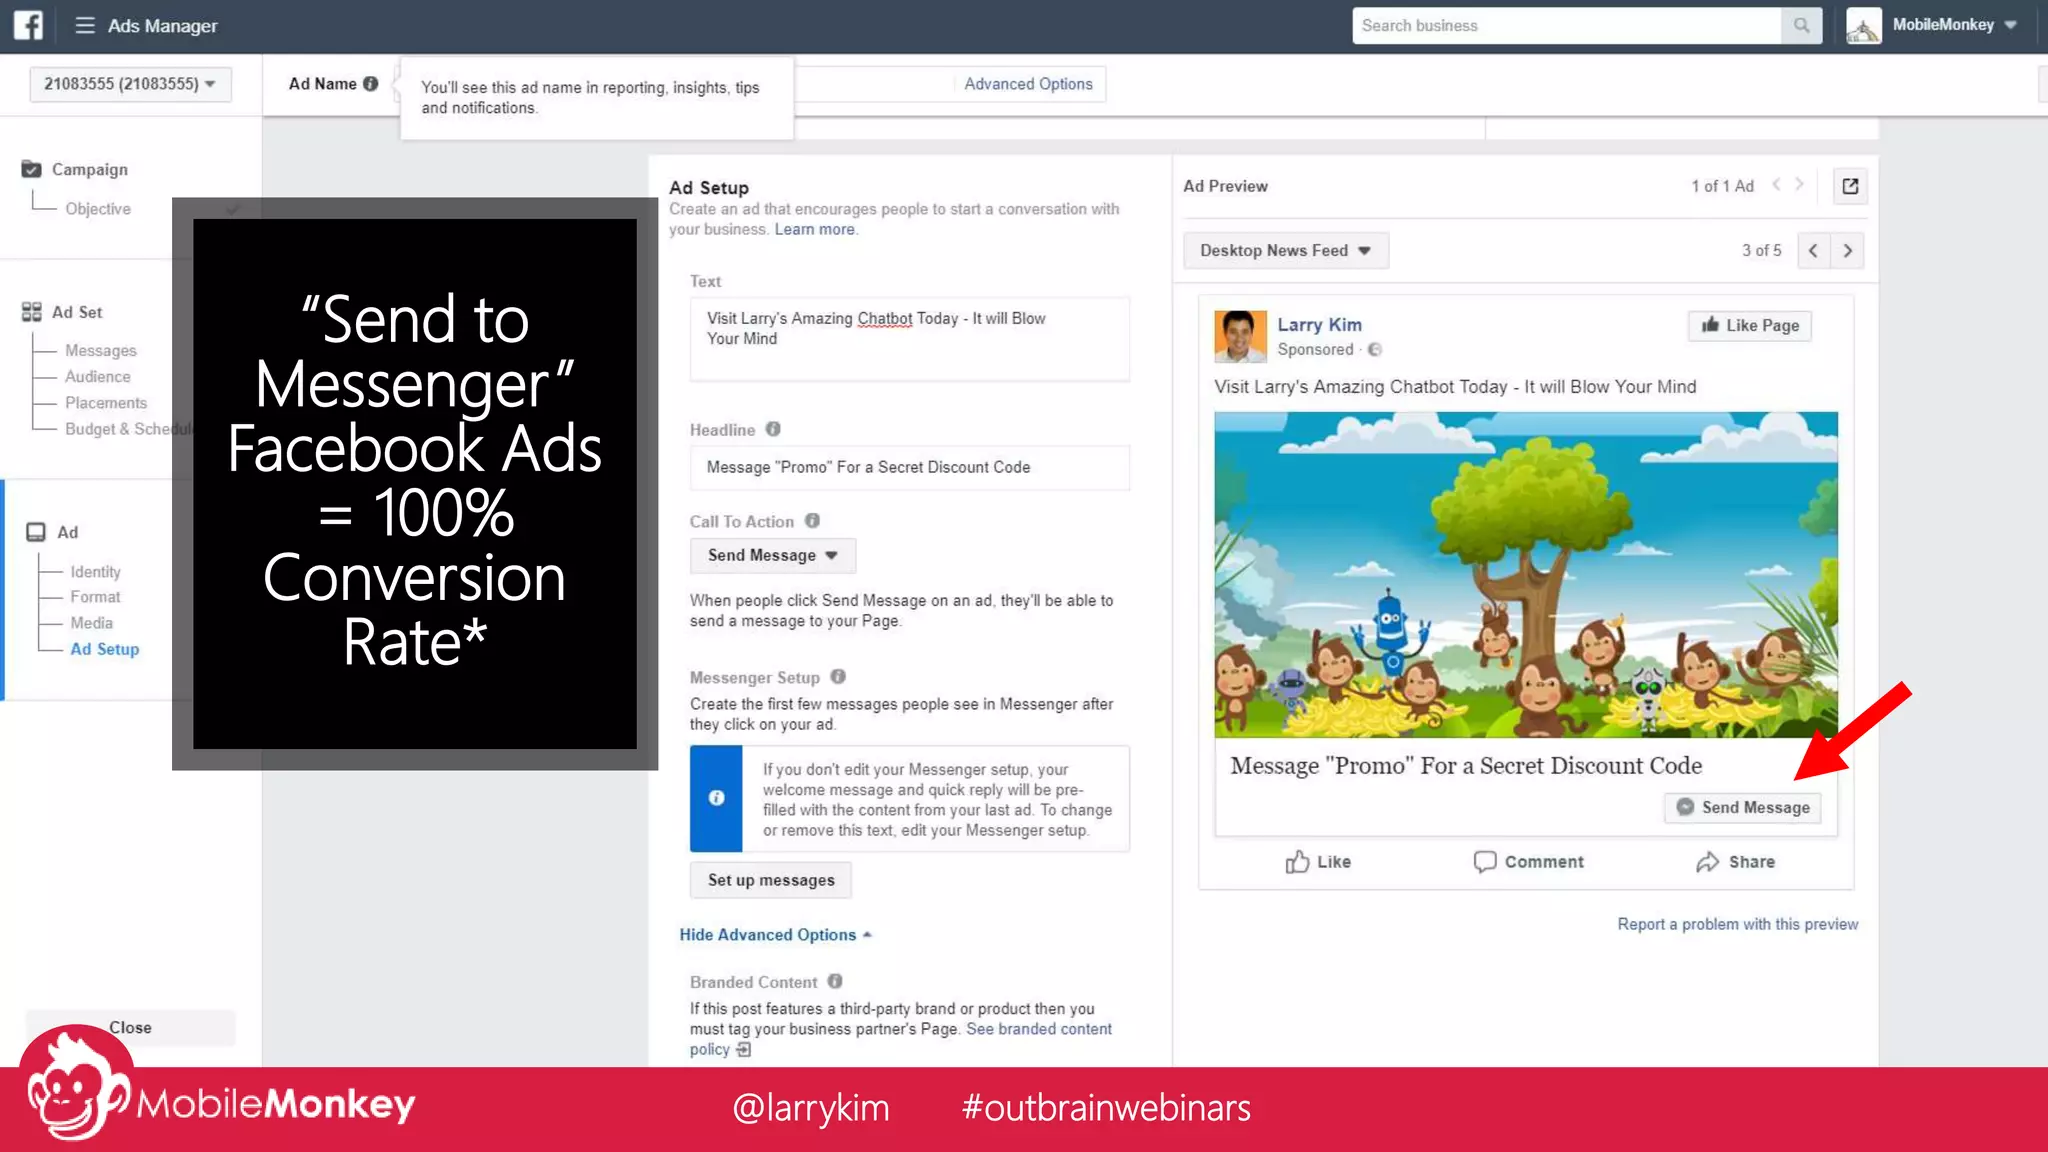Collapse Hide Advanced Options
The width and height of the screenshot is (2048, 1152).
tap(775, 934)
